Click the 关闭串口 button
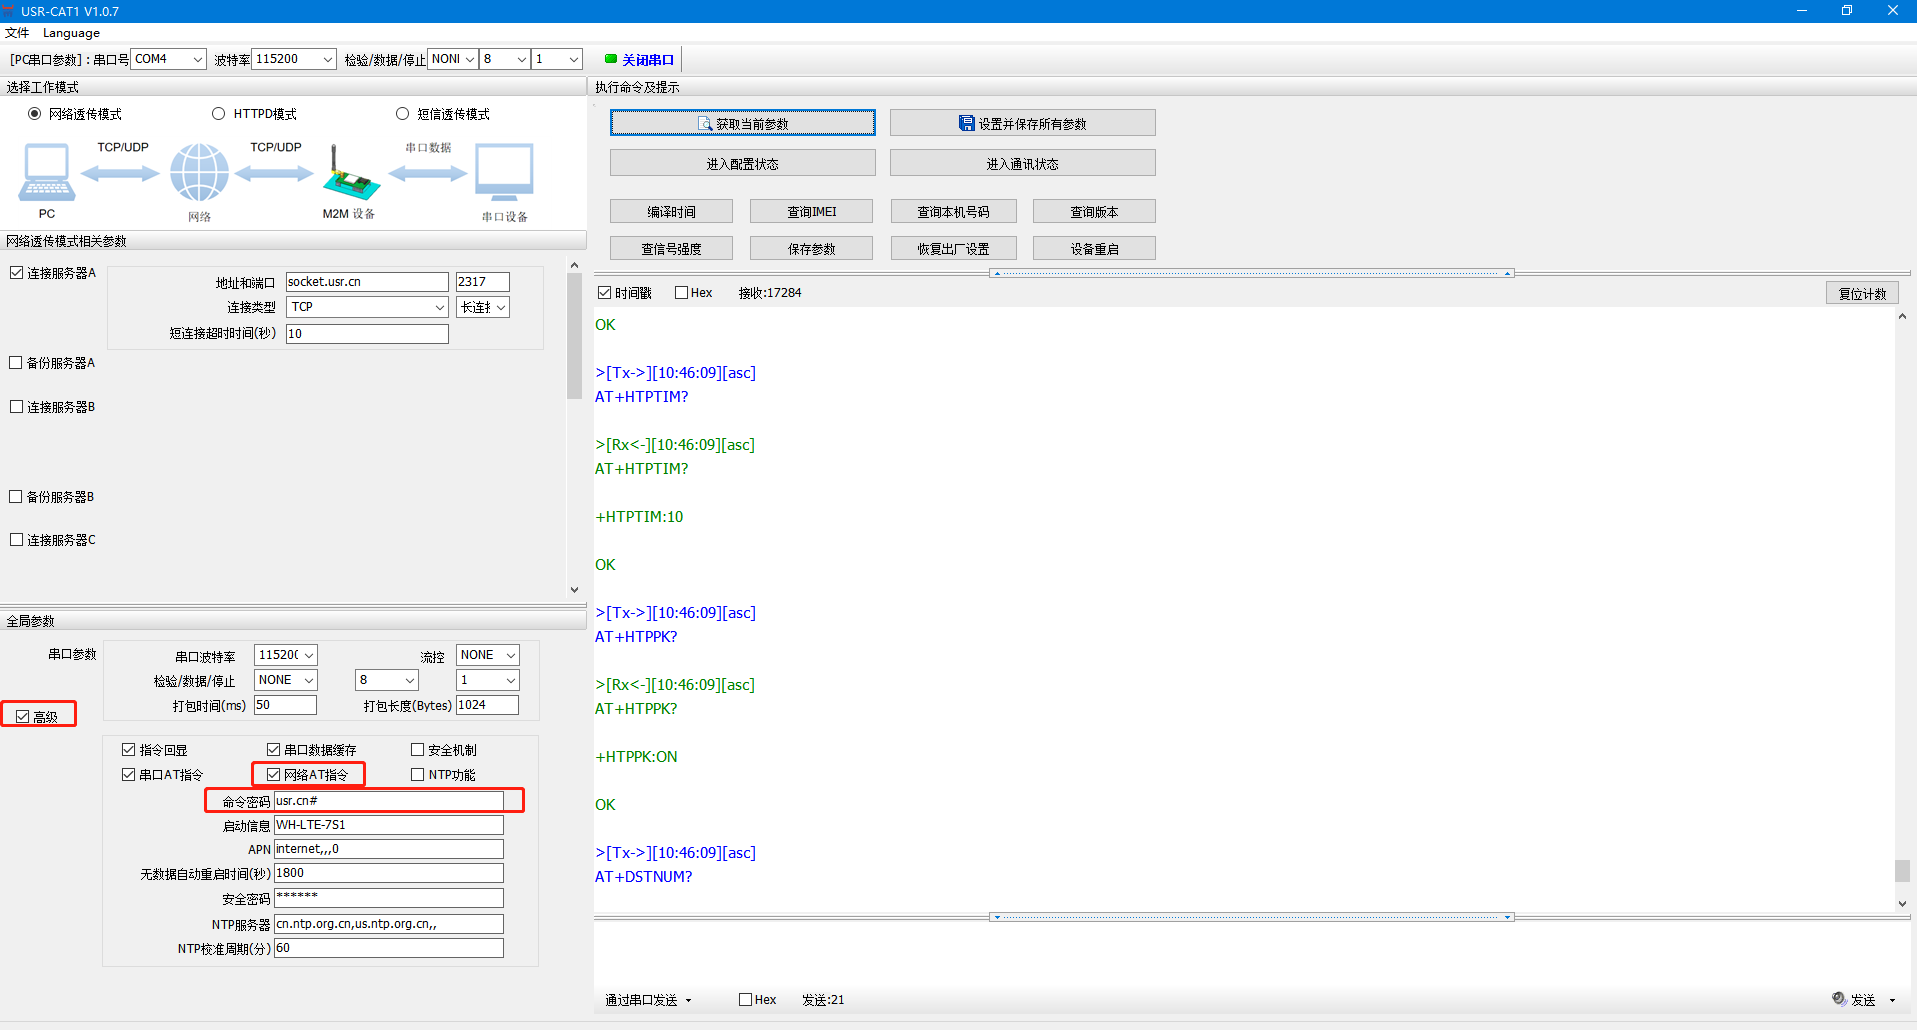Screen dimensions: 1917x1030 [640, 59]
